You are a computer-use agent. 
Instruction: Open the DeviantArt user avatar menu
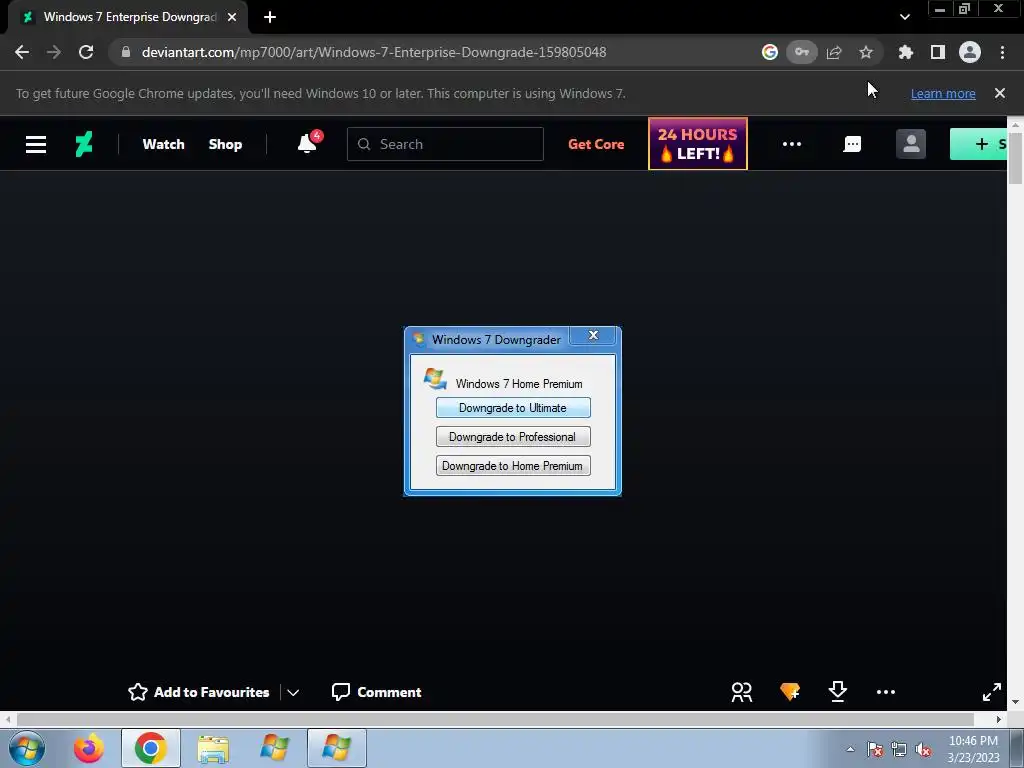(911, 144)
